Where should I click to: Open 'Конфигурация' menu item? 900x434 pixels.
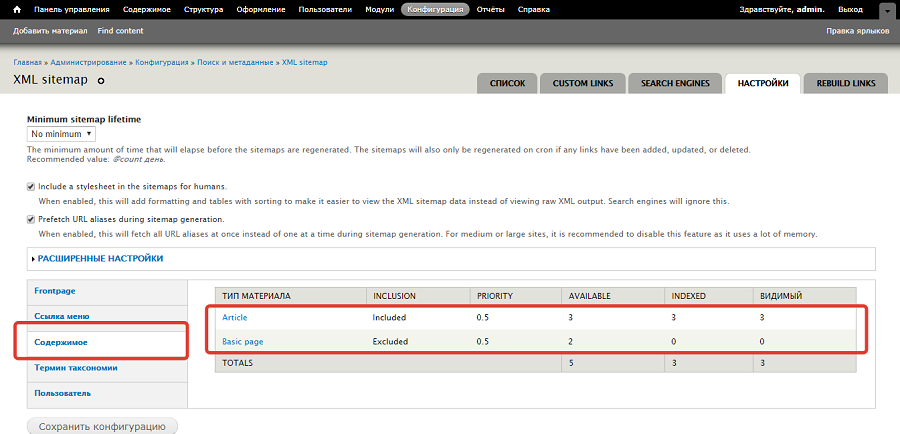(435, 9)
